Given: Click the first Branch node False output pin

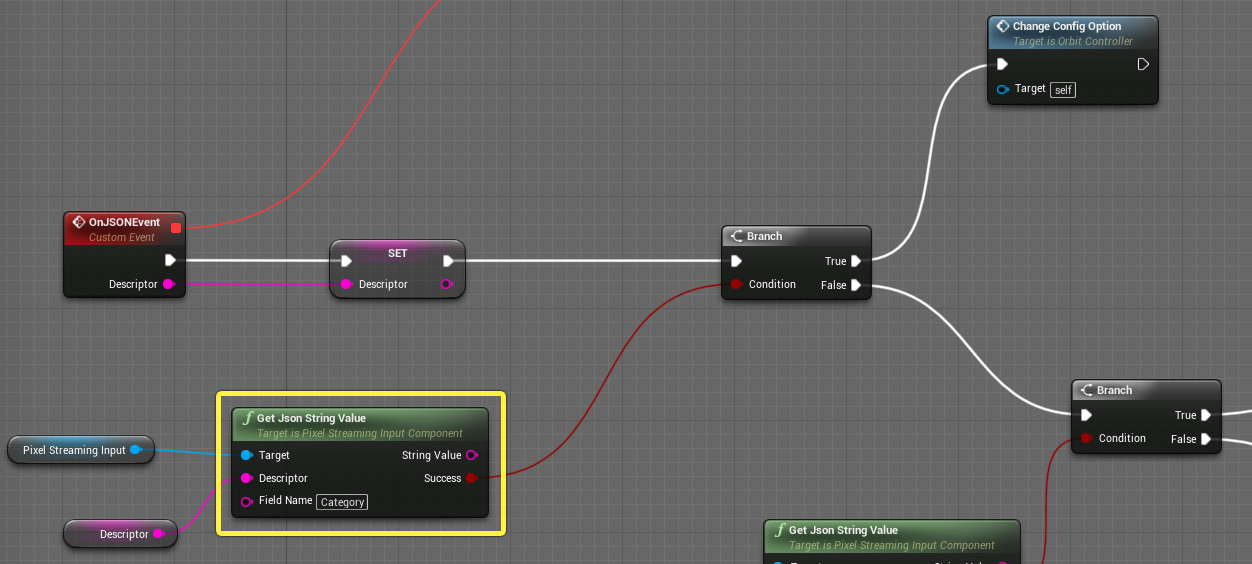Looking at the screenshot, I should pyautogui.click(x=856, y=285).
